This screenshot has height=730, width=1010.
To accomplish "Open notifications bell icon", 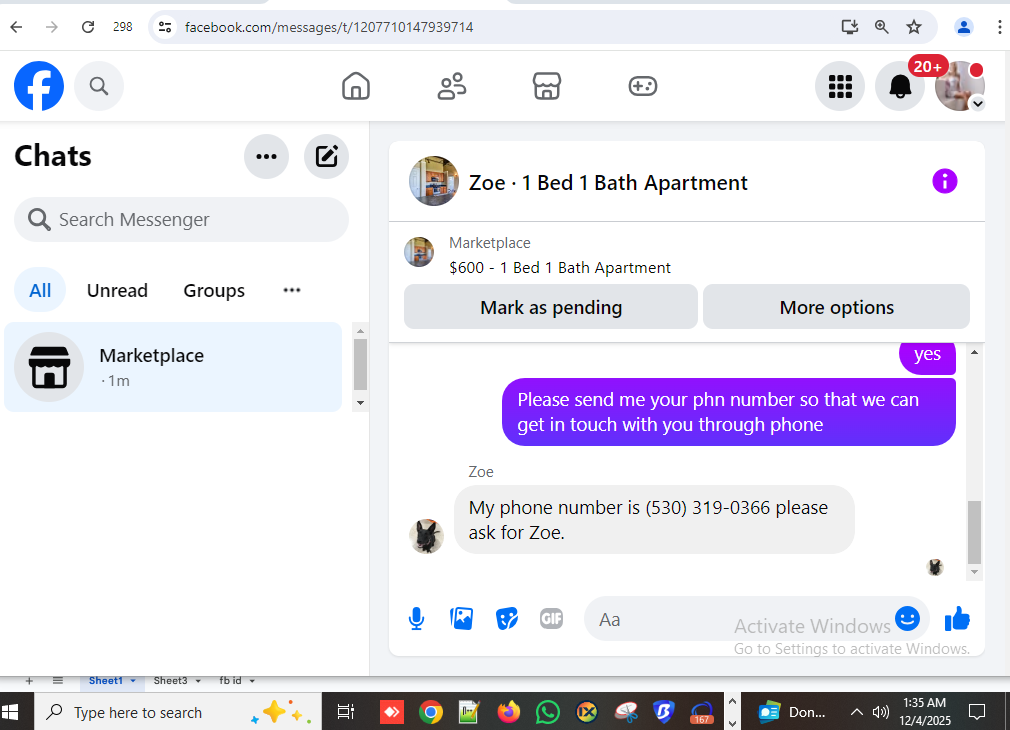I will [x=900, y=86].
